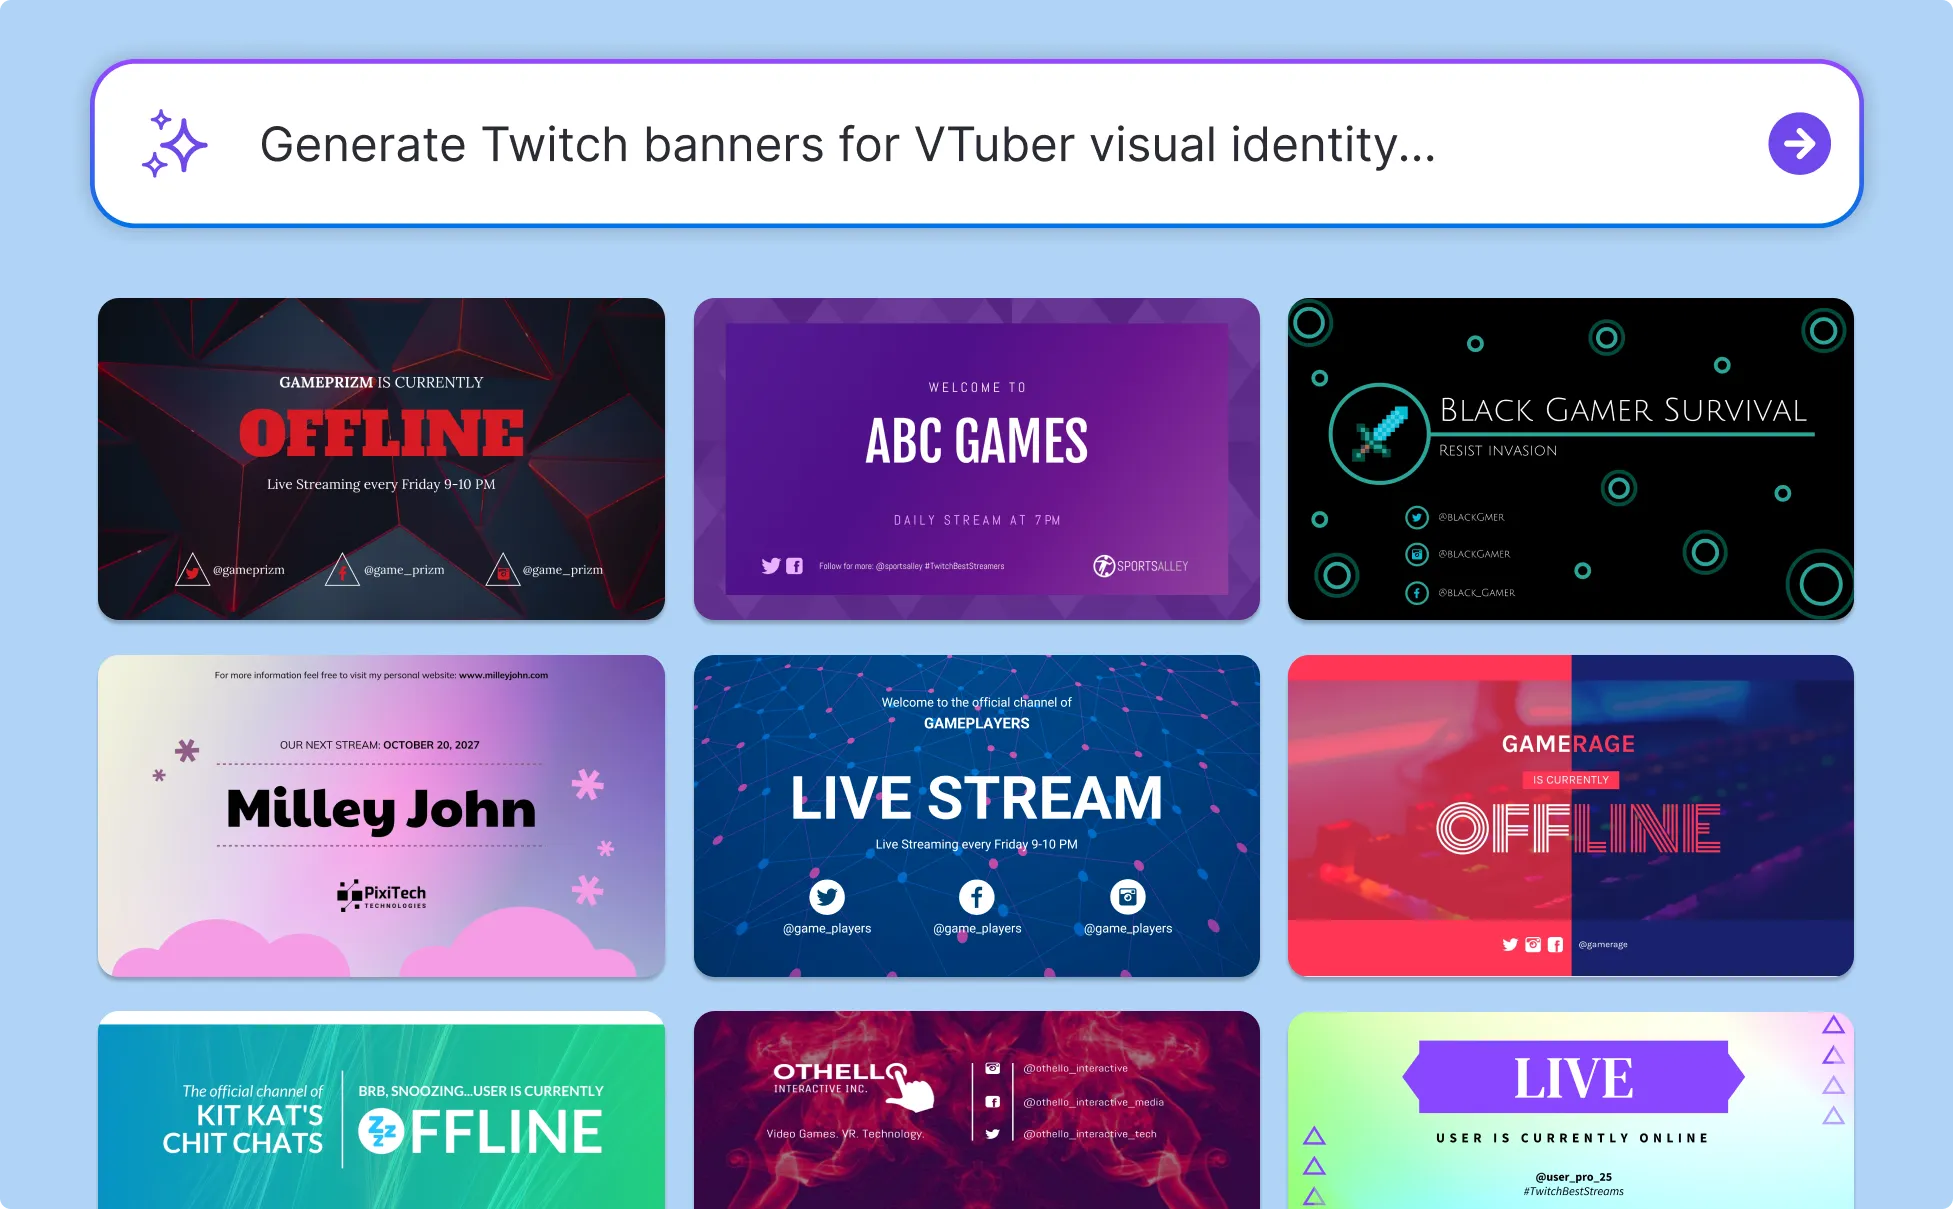Click the Instagram icon beside @BLACKGAMER handle
This screenshot has height=1209, width=1953.
[1417, 554]
